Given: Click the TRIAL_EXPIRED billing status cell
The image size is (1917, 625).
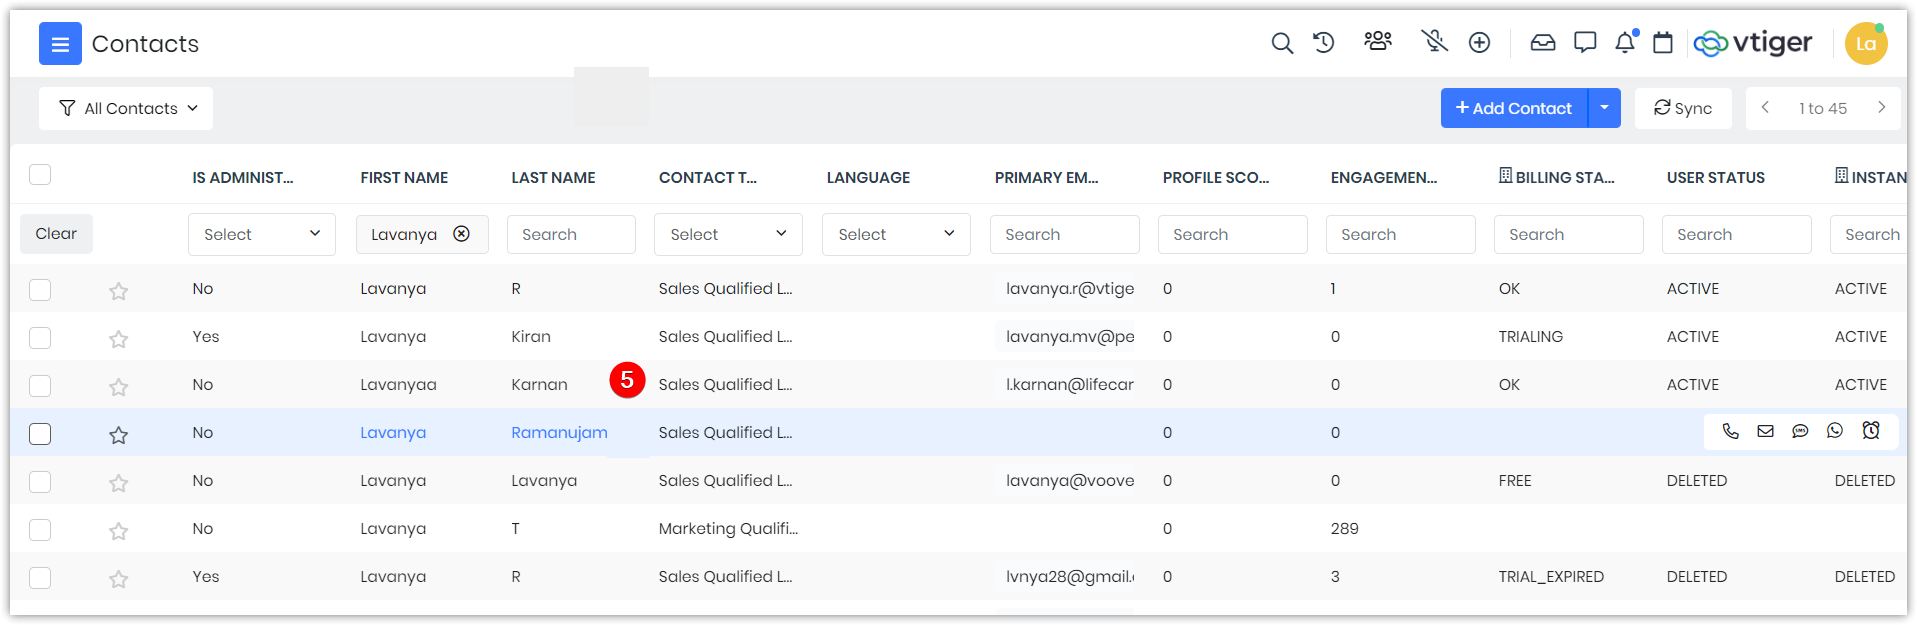Looking at the screenshot, I should coord(1551,576).
